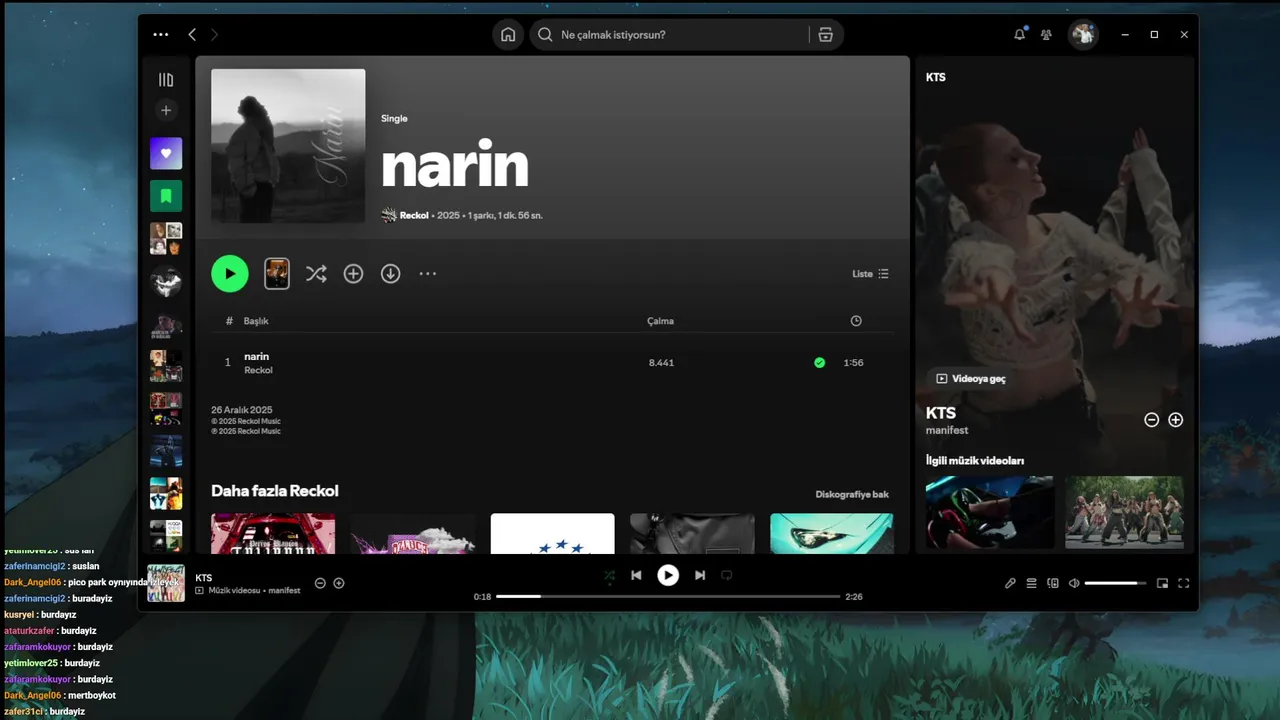Open the Liste view dropdown
Image resolution: width=1280 pixels, height=720 pixels.
(x=870, y=274)
